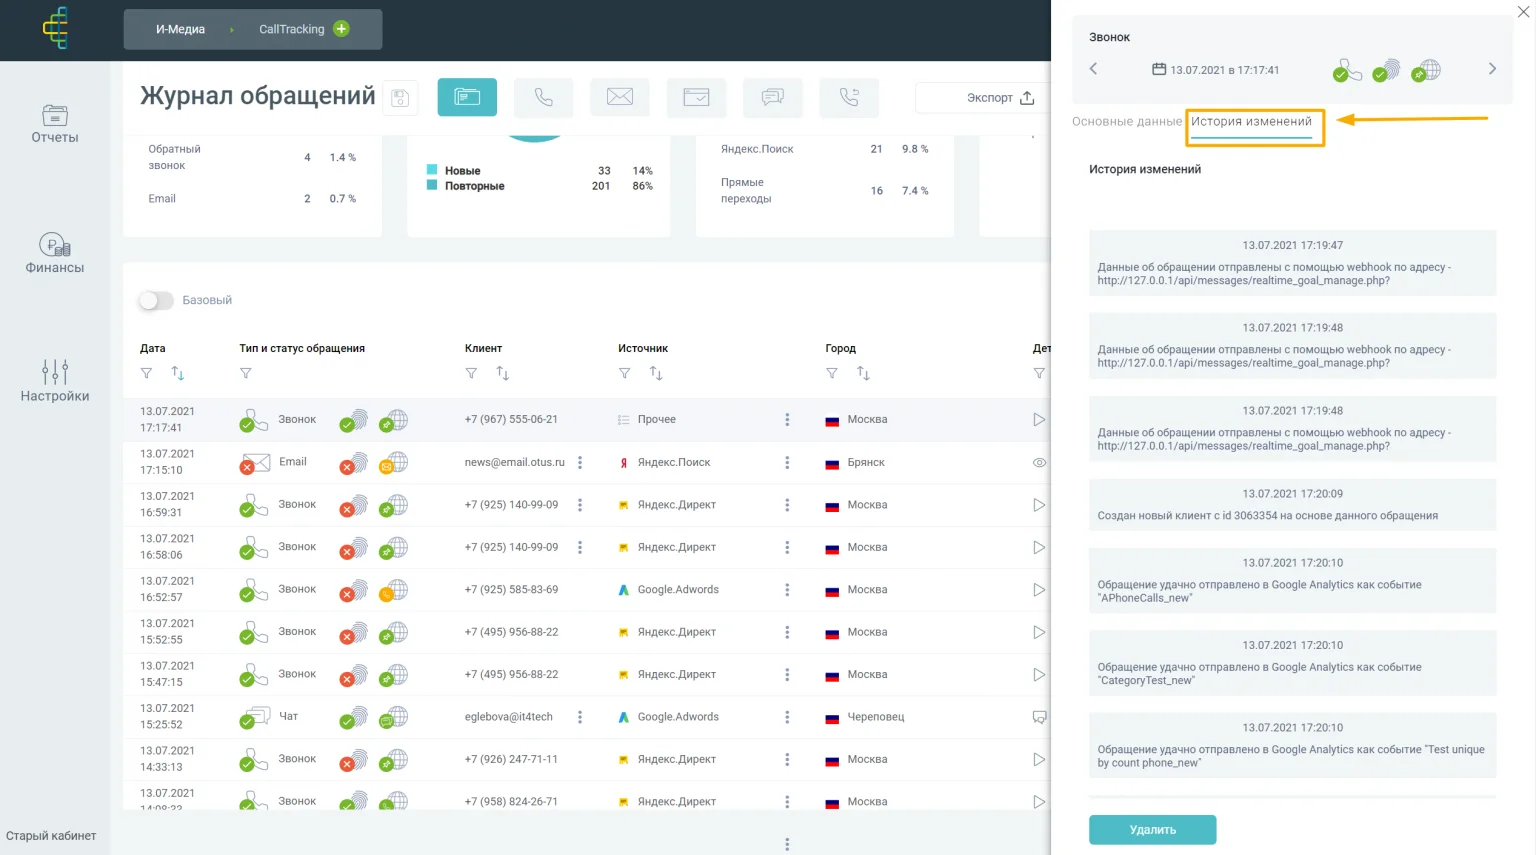Click the eye icon in Брянск row
This screenshot has height=855, width=1536.
click(1039, 463)
